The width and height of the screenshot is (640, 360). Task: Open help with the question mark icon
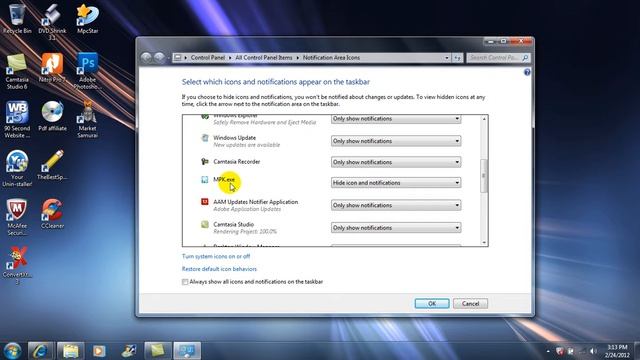(527, 72)
